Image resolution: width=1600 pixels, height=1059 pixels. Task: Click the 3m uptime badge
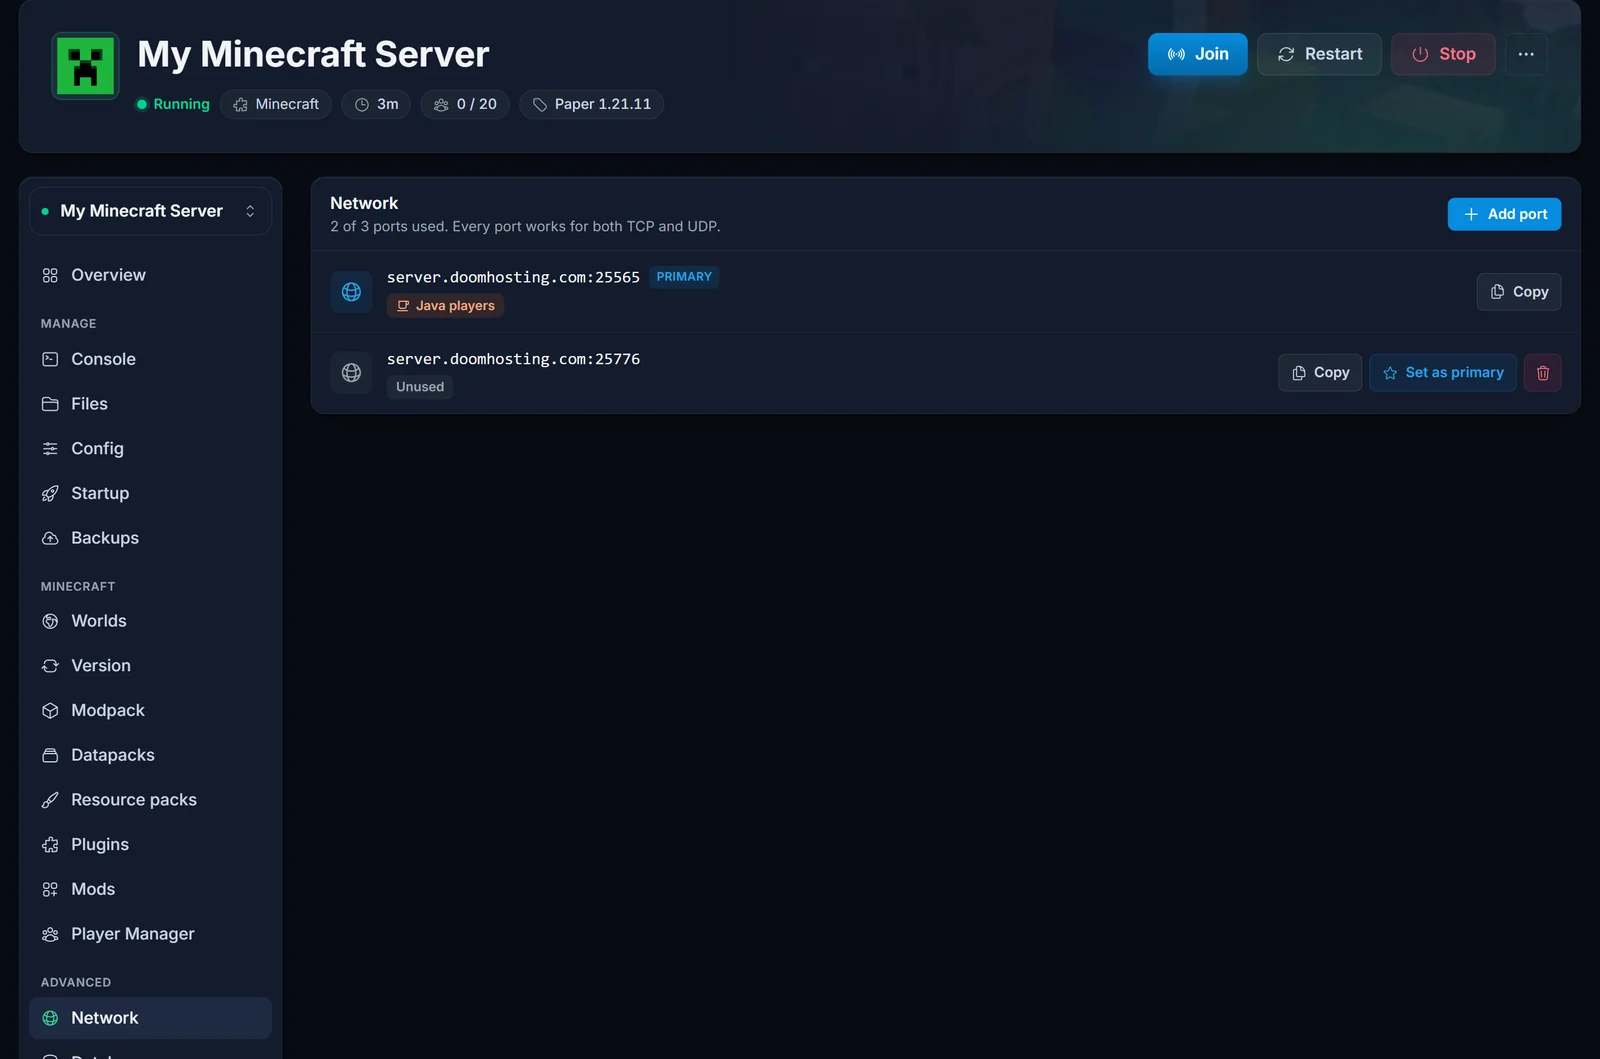point(376,104)
